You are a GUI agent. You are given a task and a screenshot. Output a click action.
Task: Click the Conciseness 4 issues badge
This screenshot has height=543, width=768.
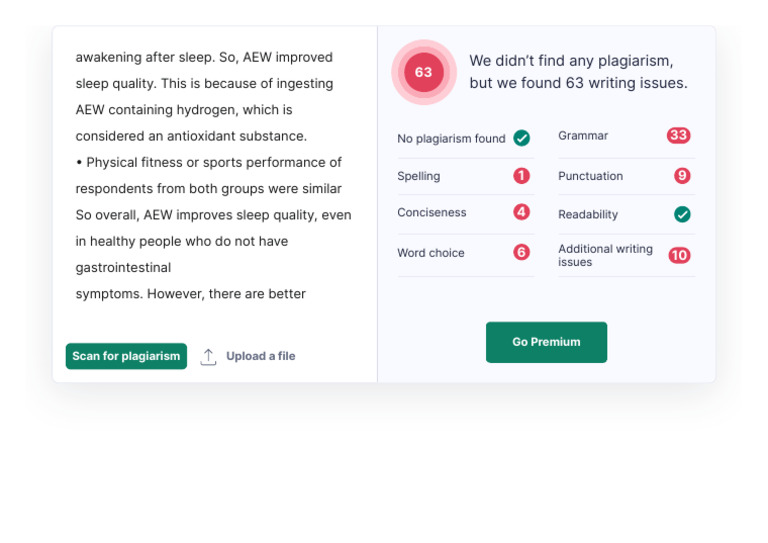[522, 212]
